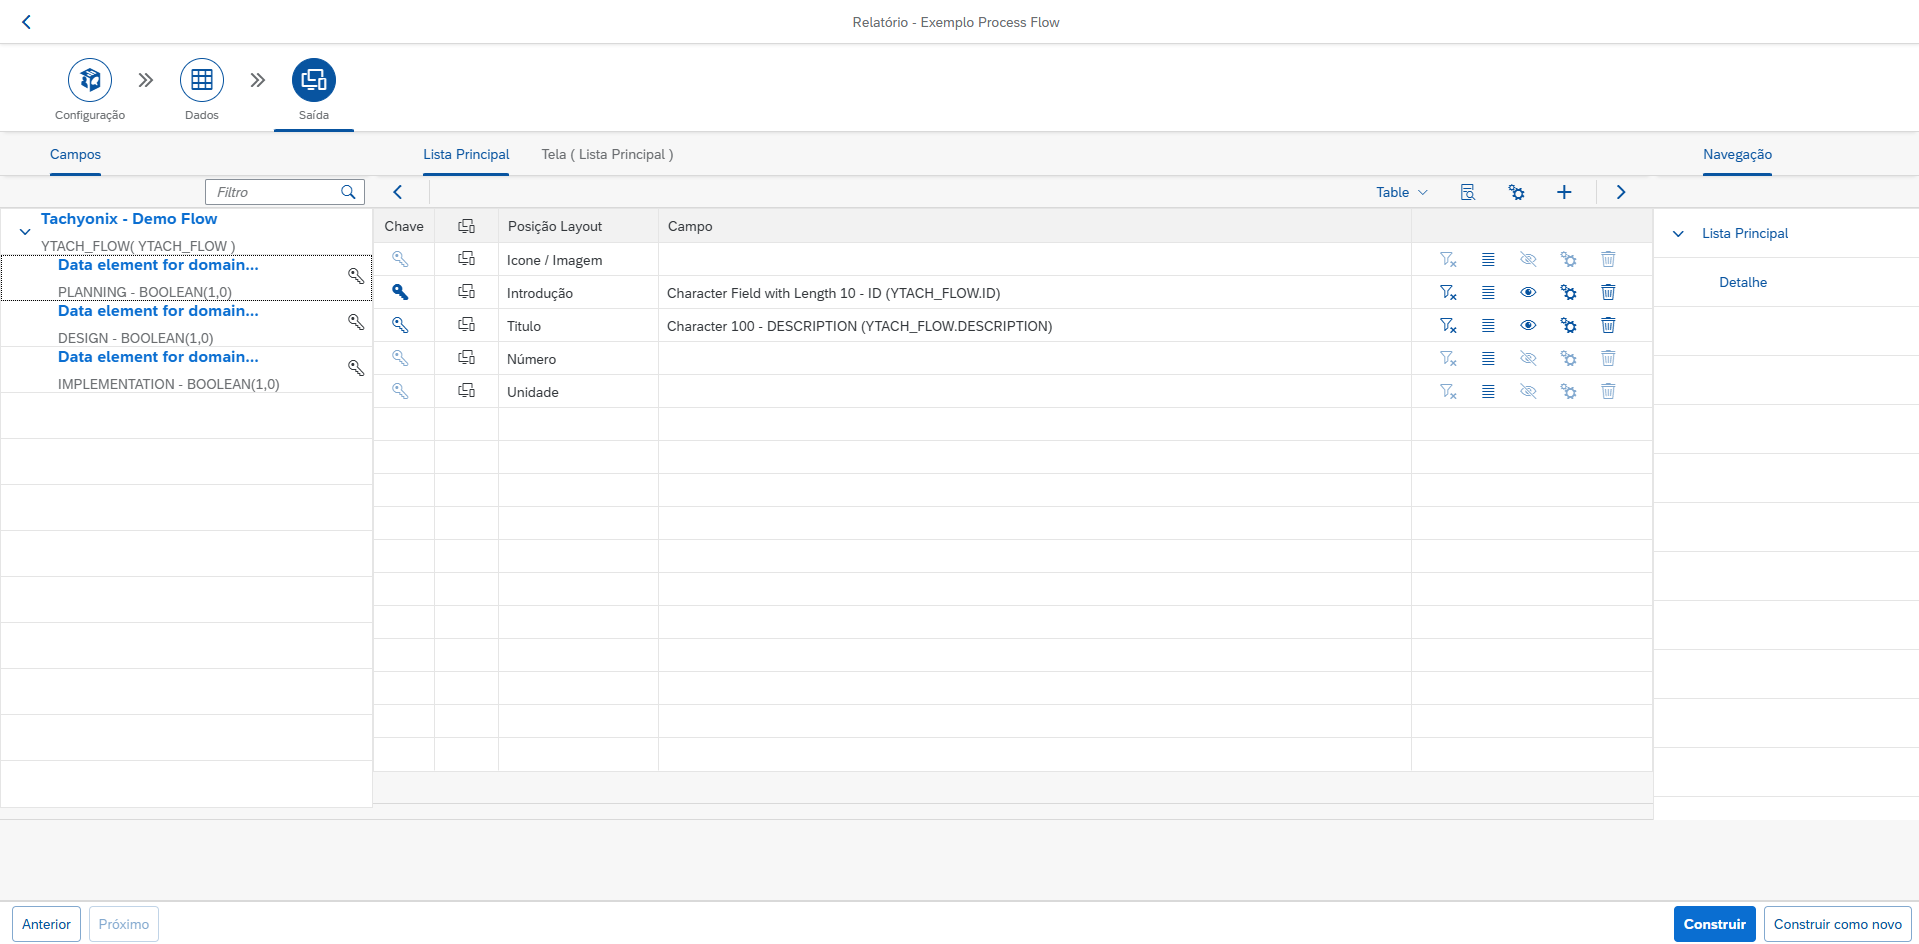Click alignment icon in the Icone / Imagem row
Viewport: 1919px width, 944px height.
point(1488,259)
